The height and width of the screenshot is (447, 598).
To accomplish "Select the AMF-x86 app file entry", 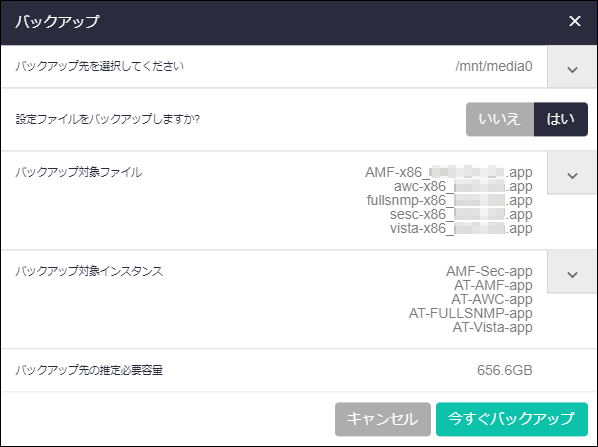I will coord(448,172).
